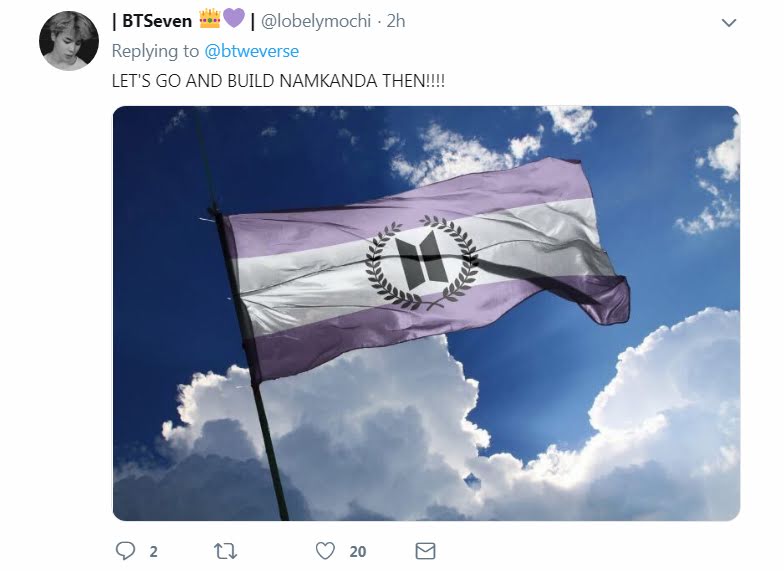This screenshot has height=571, width=784.
Task: Select the tweet text LET'S GO AND BUILD NAMKANDA
Action: coord(244,80)
